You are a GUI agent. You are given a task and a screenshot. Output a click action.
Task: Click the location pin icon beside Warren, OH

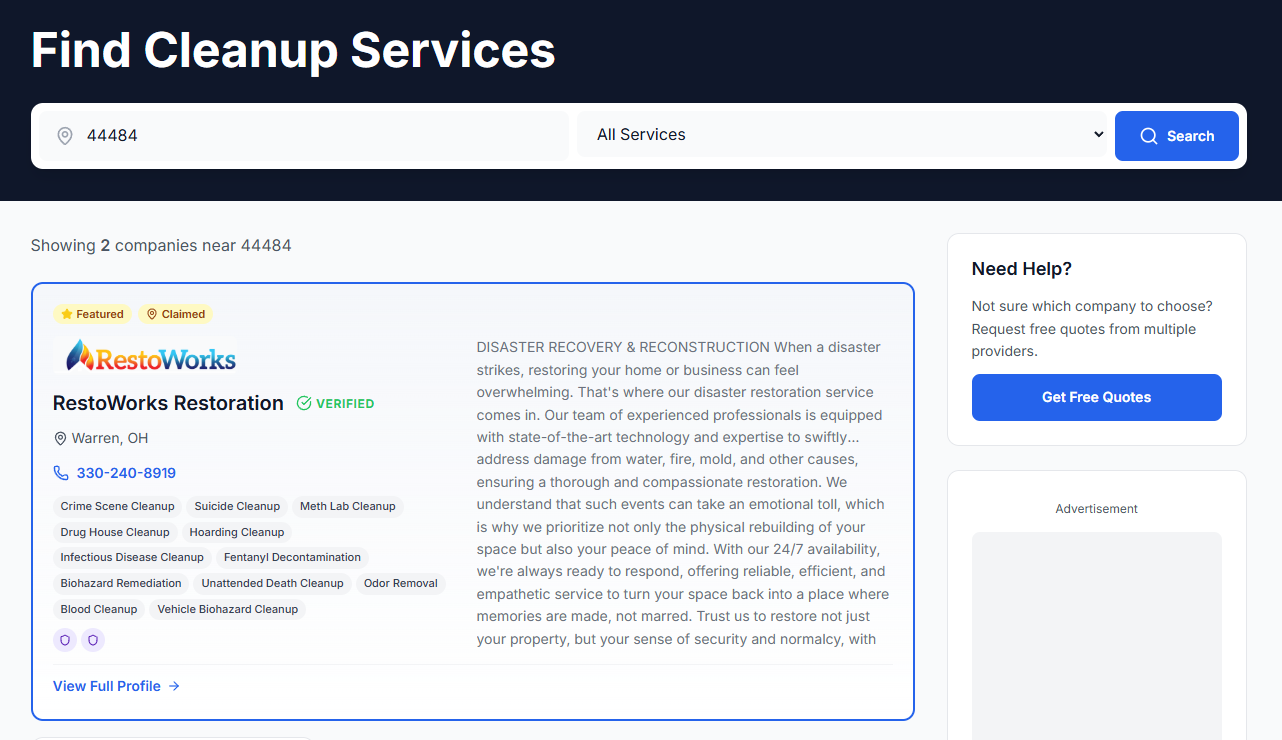(60, 438)
